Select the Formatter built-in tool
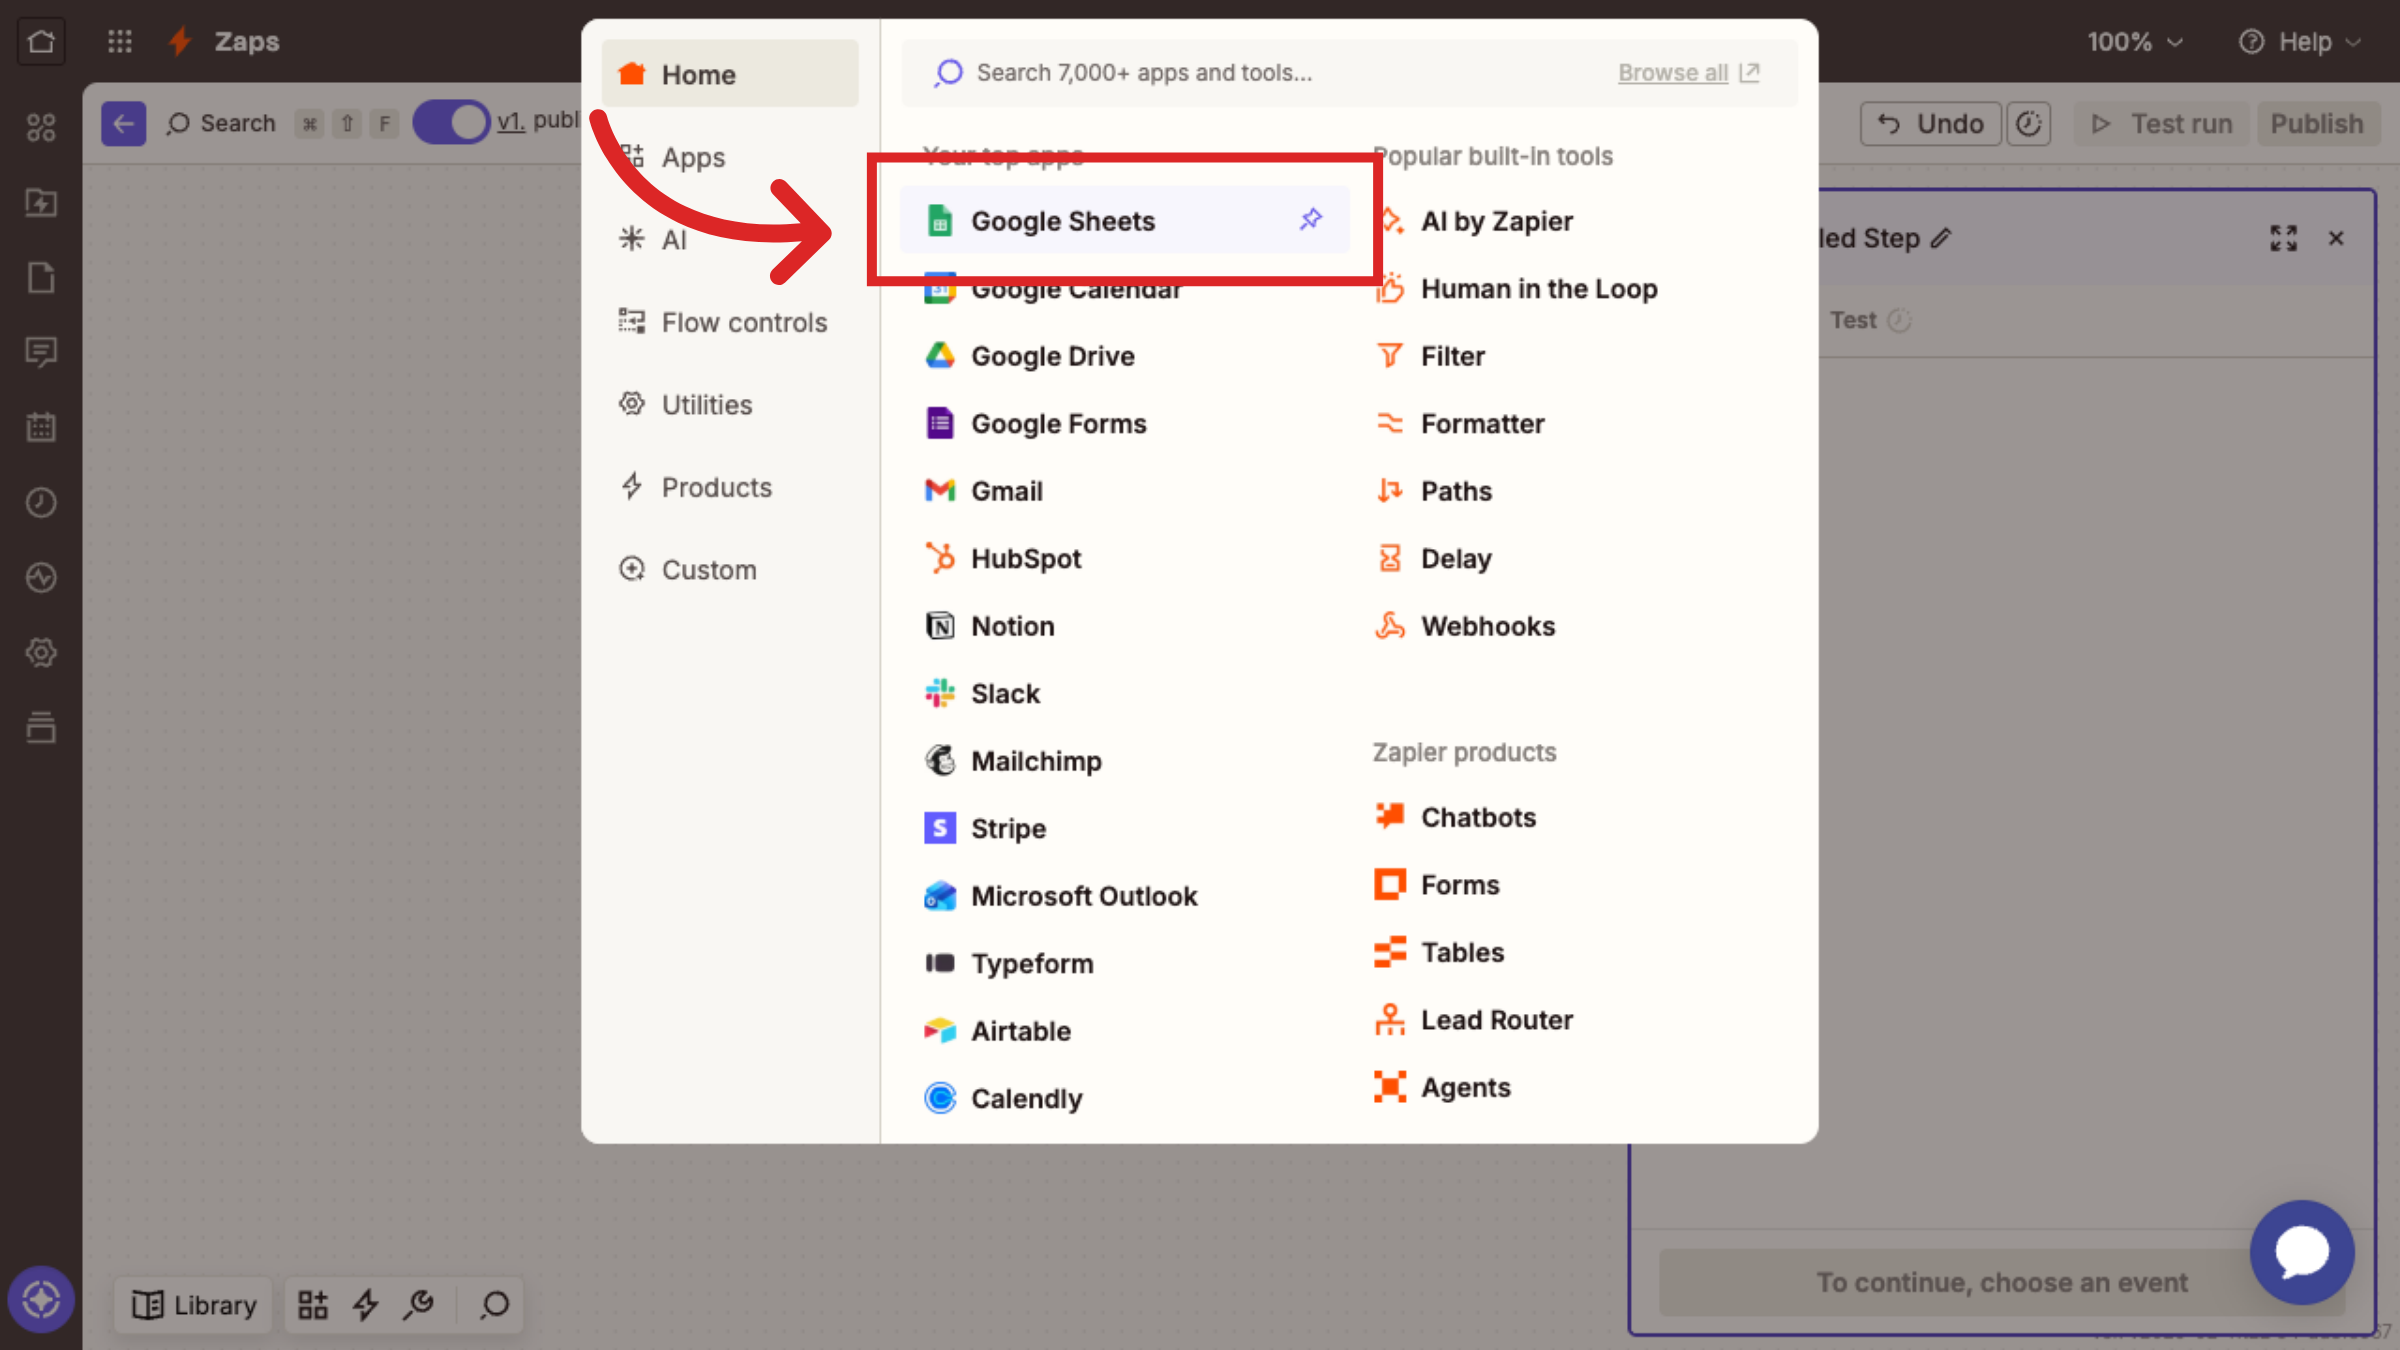2400x1350 pixels. coord(1483,423)
